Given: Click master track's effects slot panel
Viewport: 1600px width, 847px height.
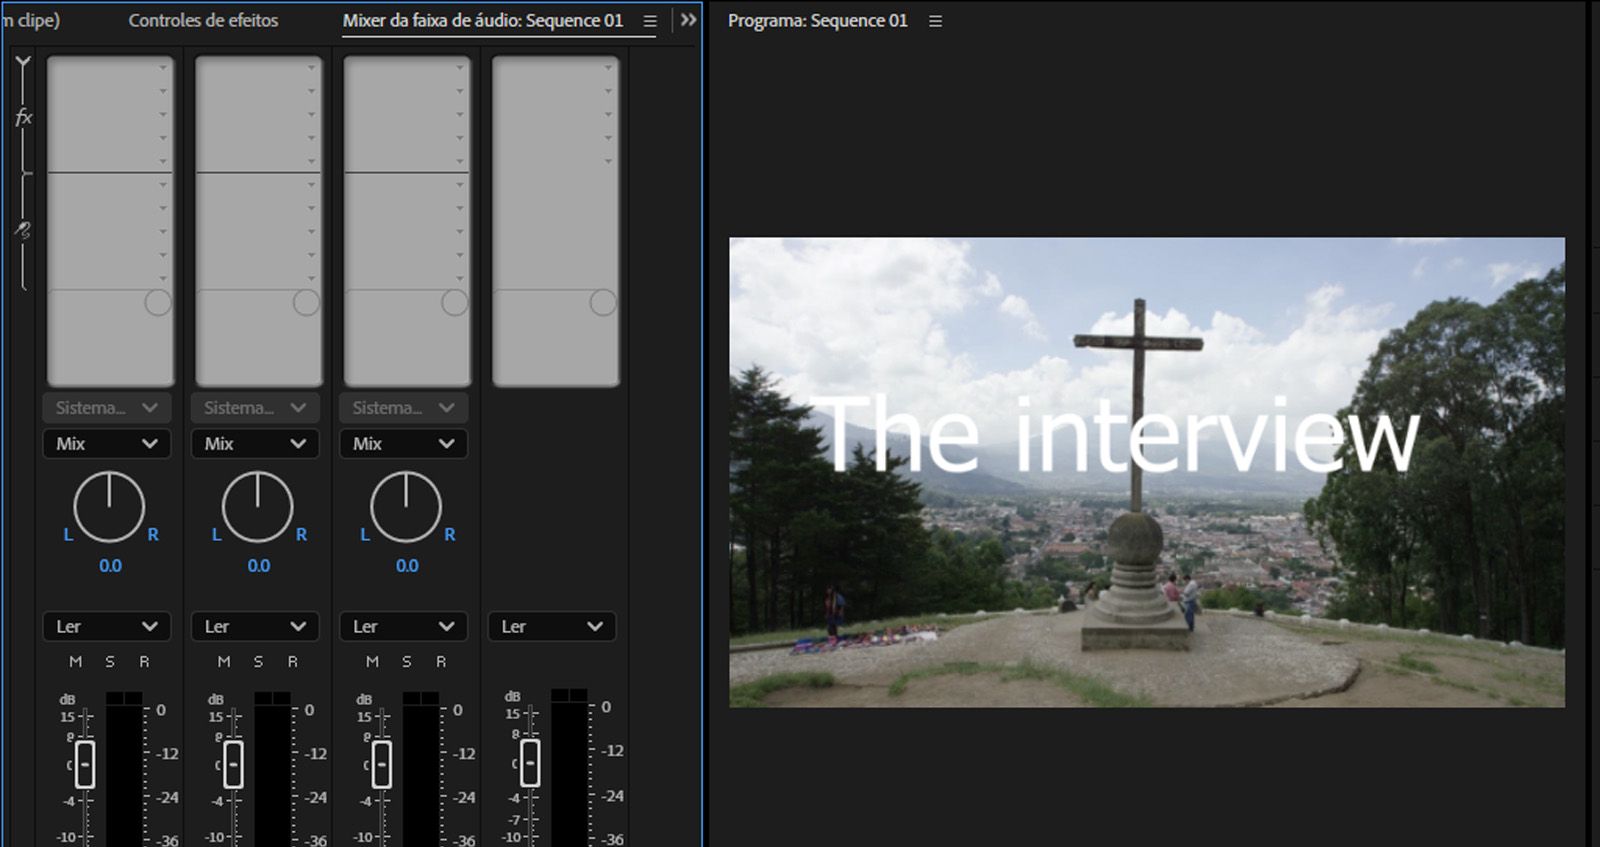Looking at the screenshot, I should pos(555,221).
